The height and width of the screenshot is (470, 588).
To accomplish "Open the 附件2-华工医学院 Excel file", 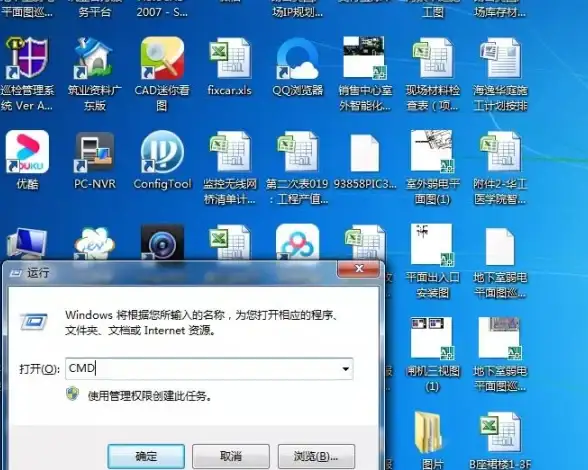I will (500, 152).
